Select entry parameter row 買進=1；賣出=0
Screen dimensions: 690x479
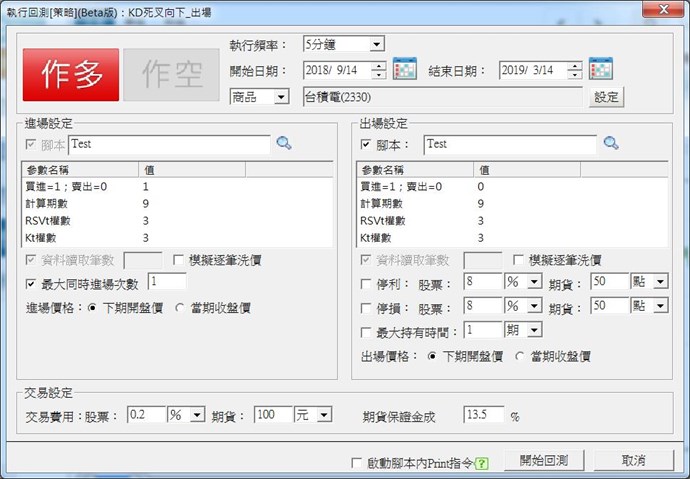177,186
